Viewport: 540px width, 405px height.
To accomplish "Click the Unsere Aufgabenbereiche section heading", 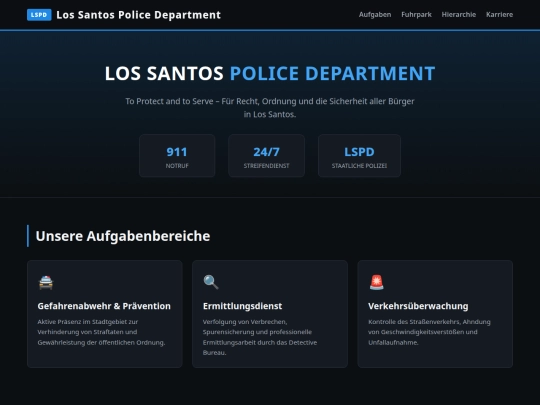I will coord(123,236).
